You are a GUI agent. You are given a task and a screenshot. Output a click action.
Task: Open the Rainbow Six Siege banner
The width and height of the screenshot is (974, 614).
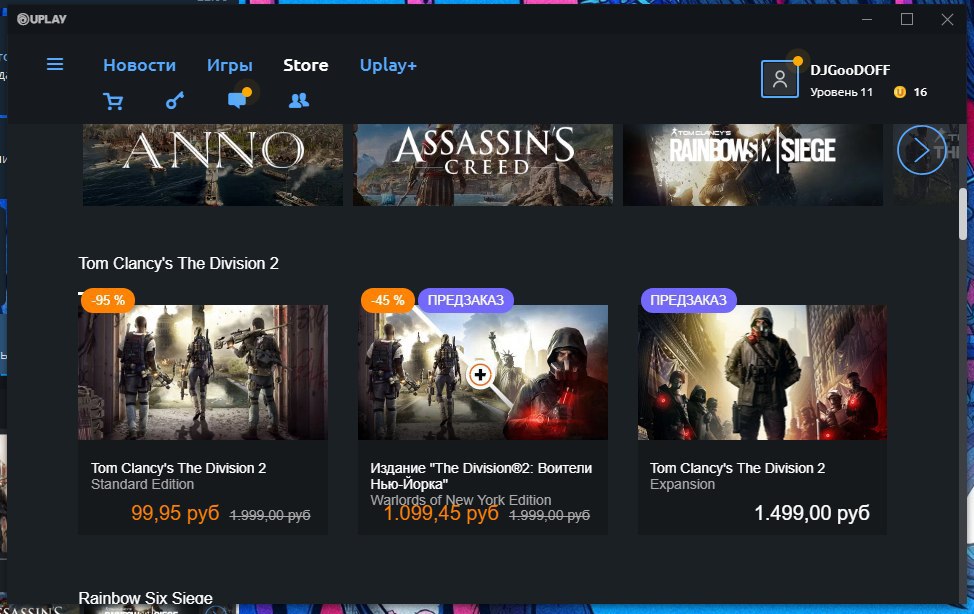tap(753, 165)
